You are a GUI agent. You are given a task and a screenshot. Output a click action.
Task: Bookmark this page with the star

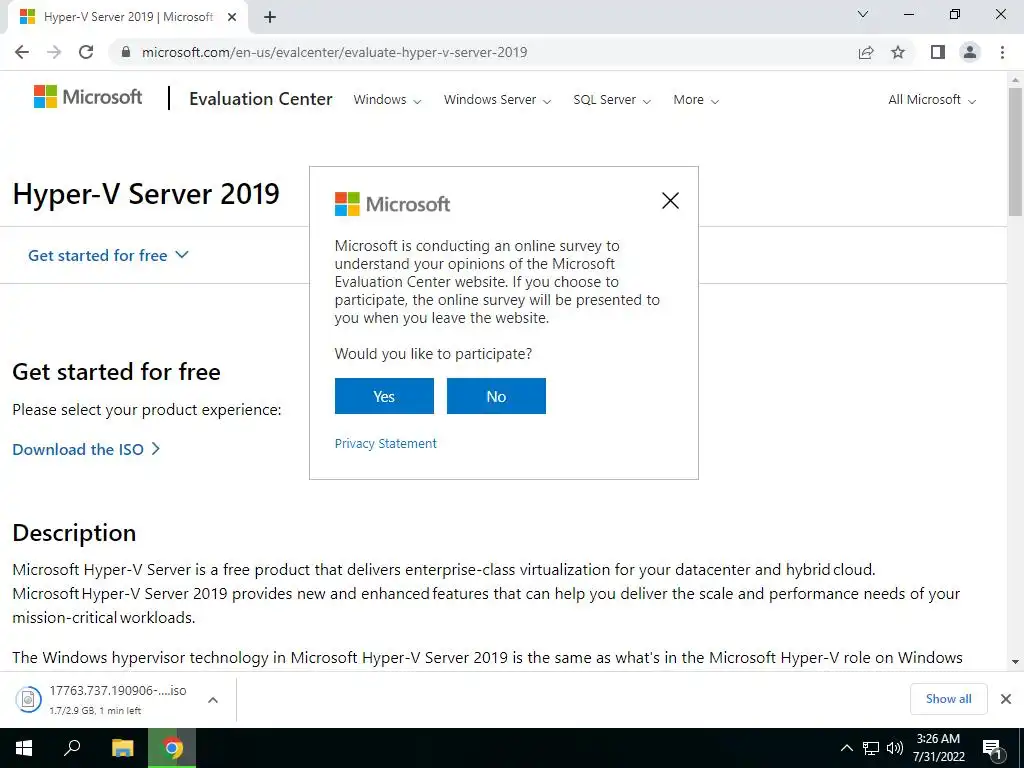point(898,52)
